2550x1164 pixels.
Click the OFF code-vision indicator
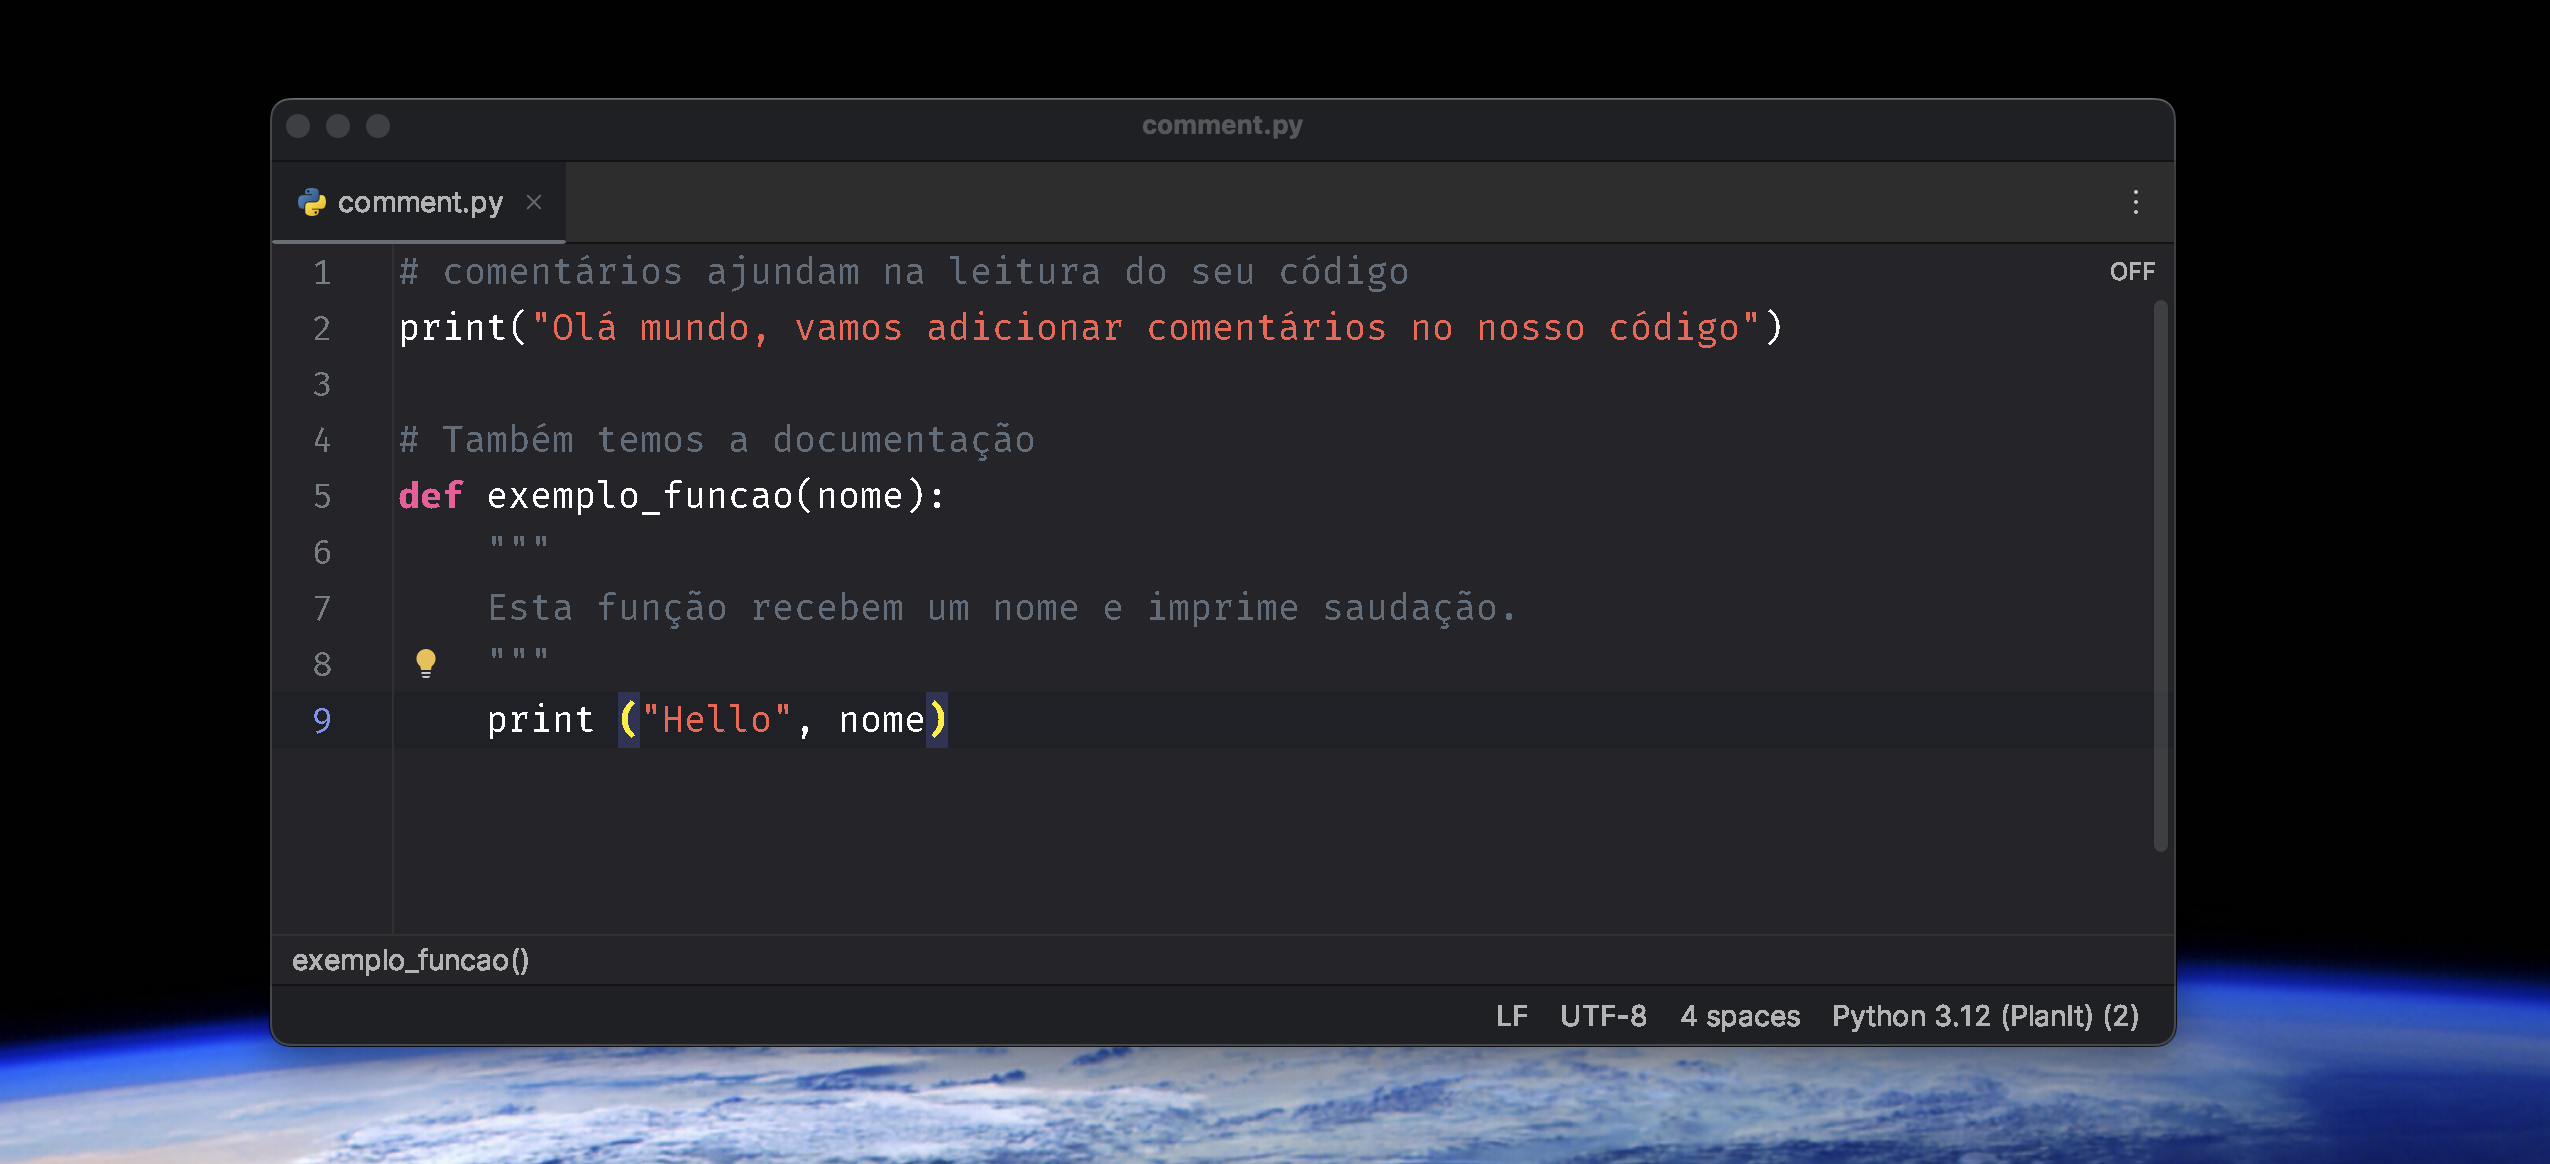pos(2132,270)
